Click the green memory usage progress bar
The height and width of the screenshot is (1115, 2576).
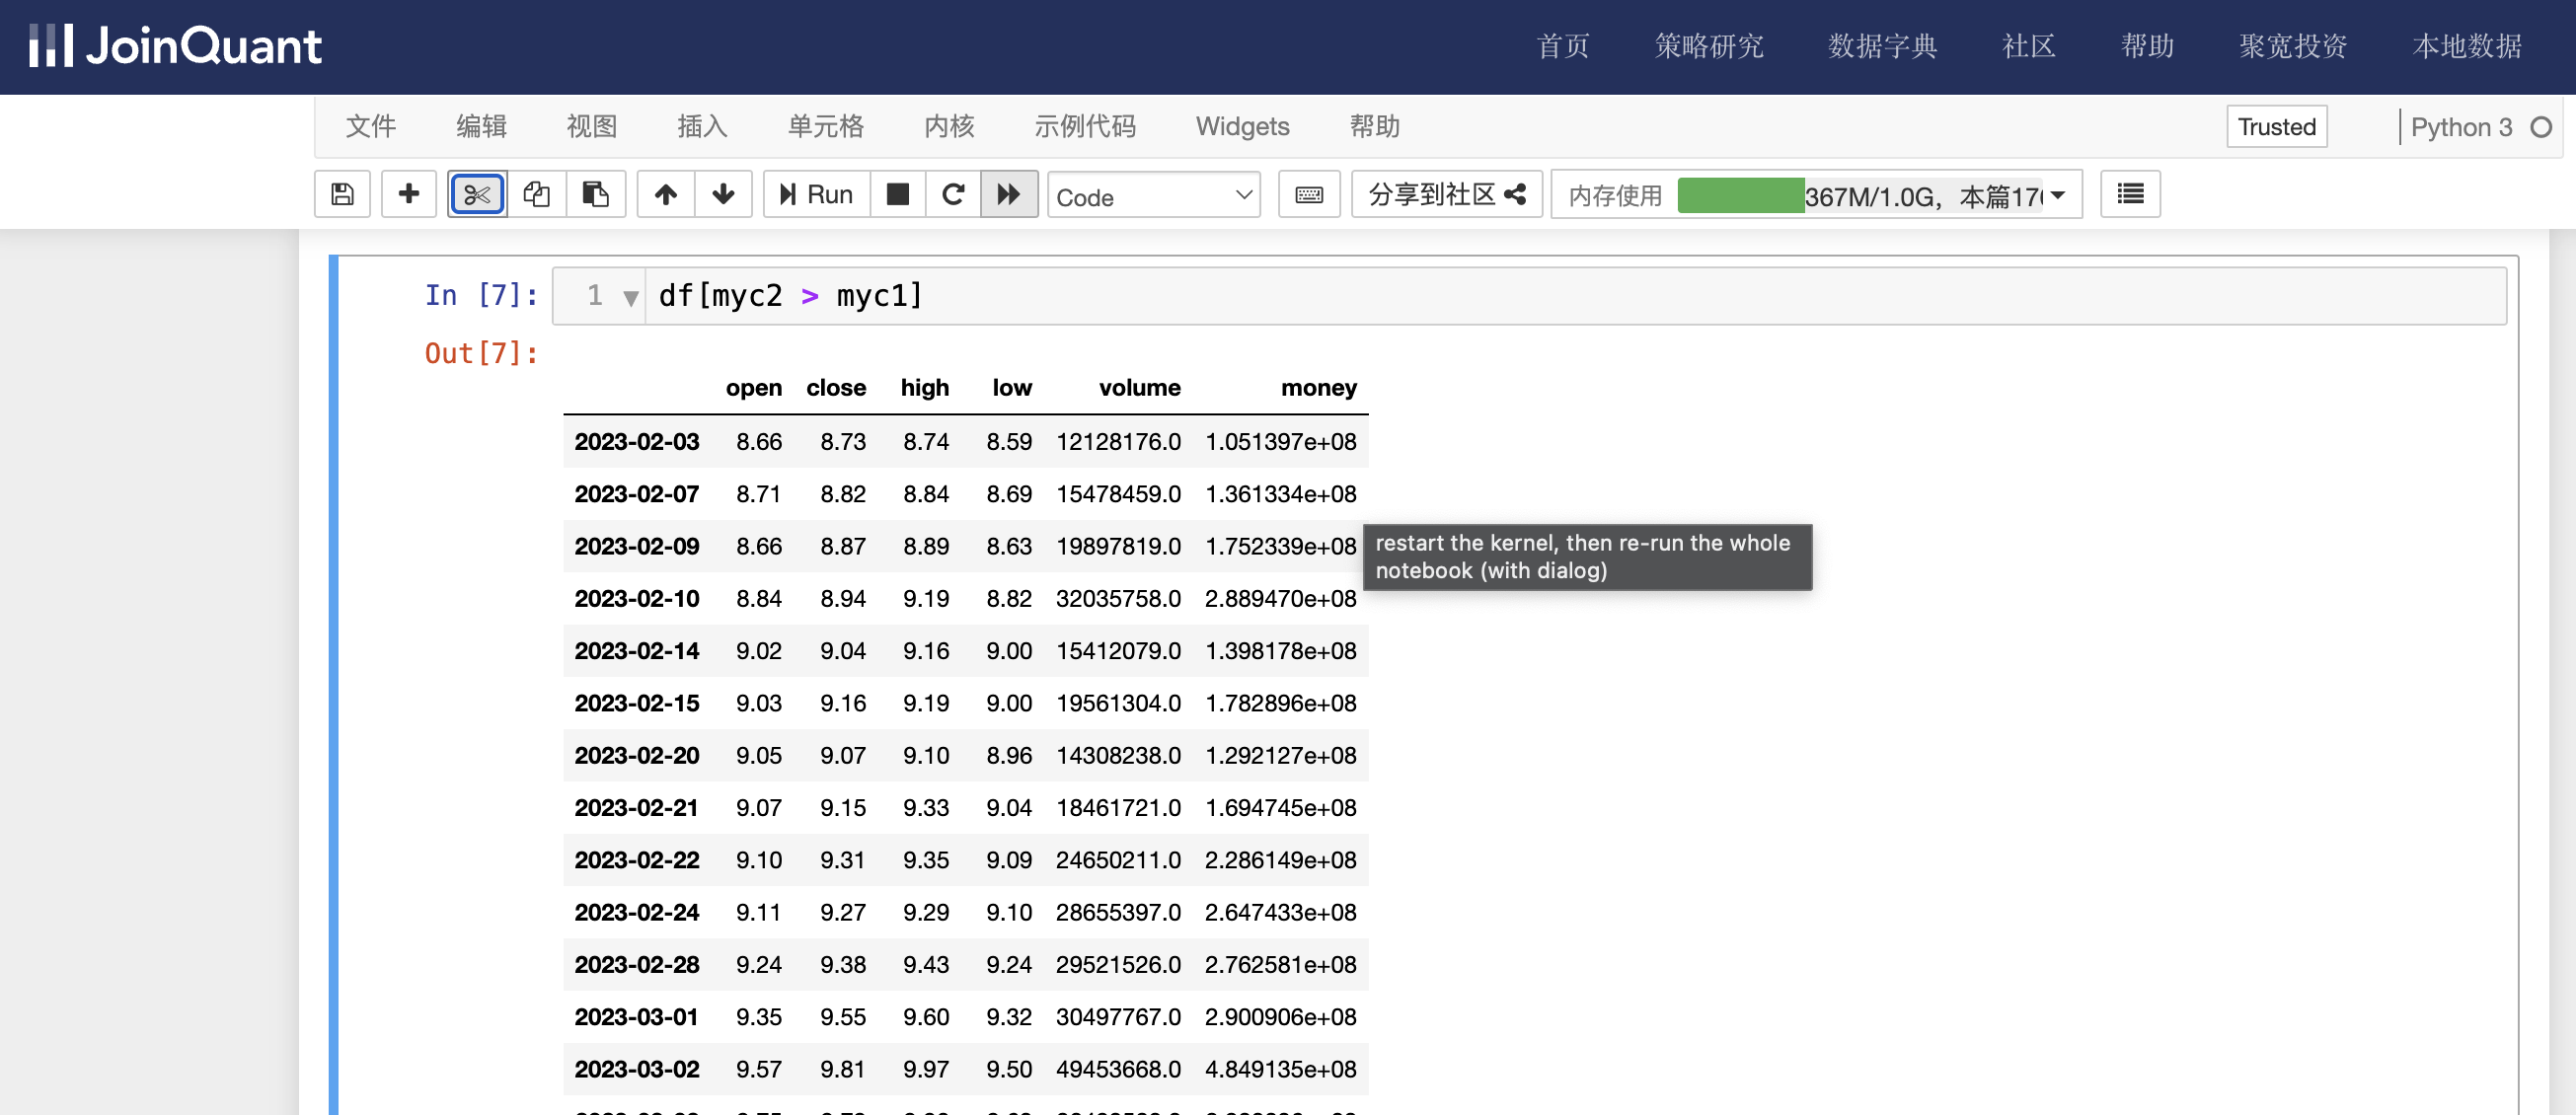[x=1740, y=195]
